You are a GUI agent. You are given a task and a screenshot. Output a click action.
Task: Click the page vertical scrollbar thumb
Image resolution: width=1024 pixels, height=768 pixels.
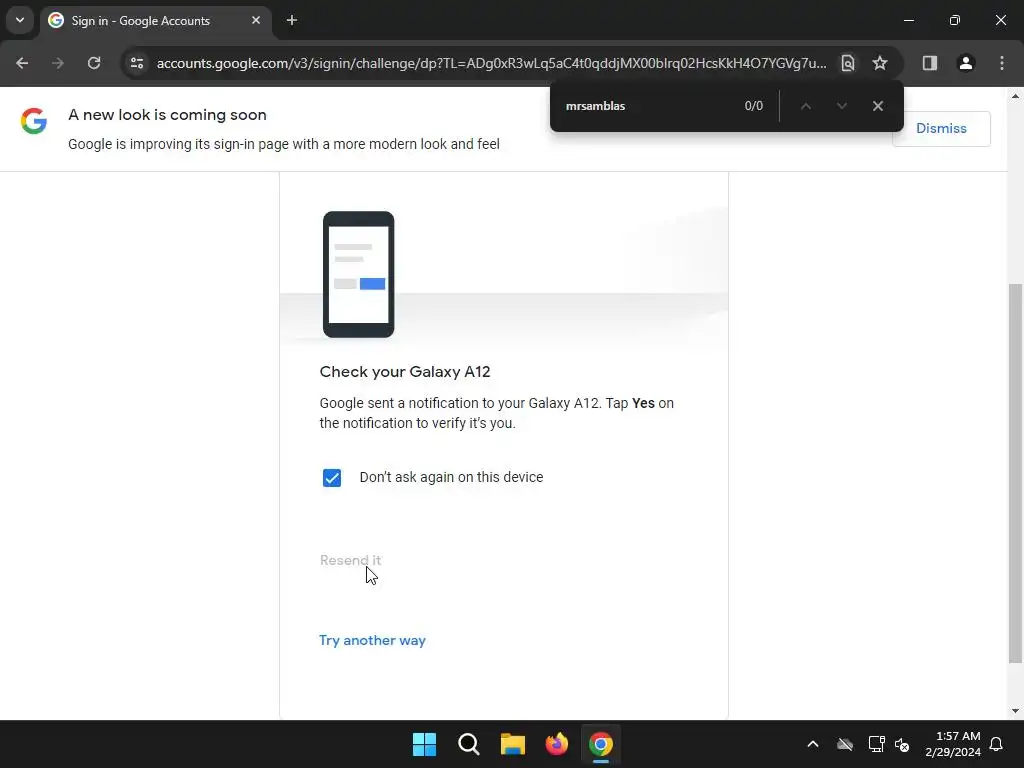pyautogui.click(x=1015, y=473)
